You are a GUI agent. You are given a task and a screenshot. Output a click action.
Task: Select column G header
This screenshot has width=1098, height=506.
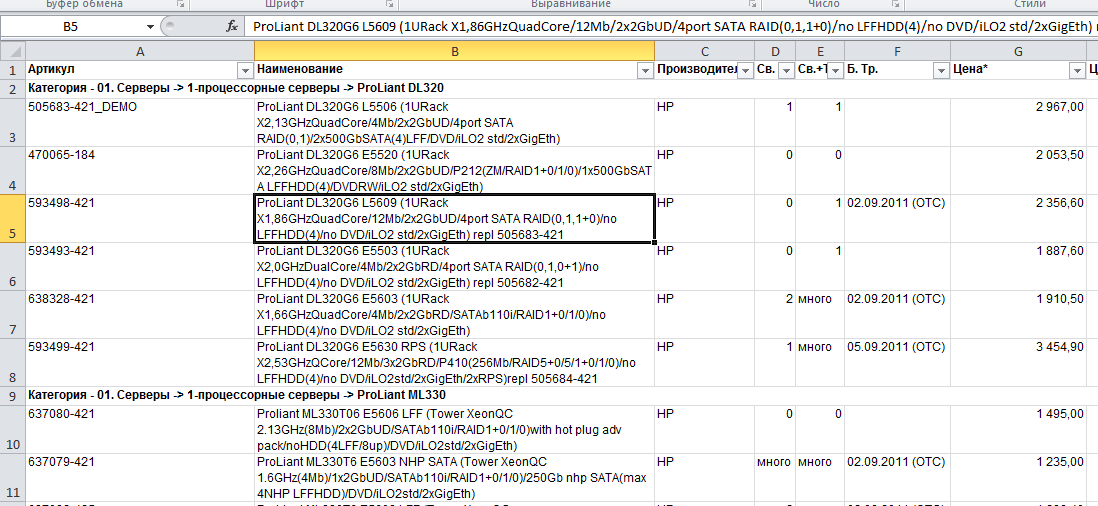coord(1018,51)
